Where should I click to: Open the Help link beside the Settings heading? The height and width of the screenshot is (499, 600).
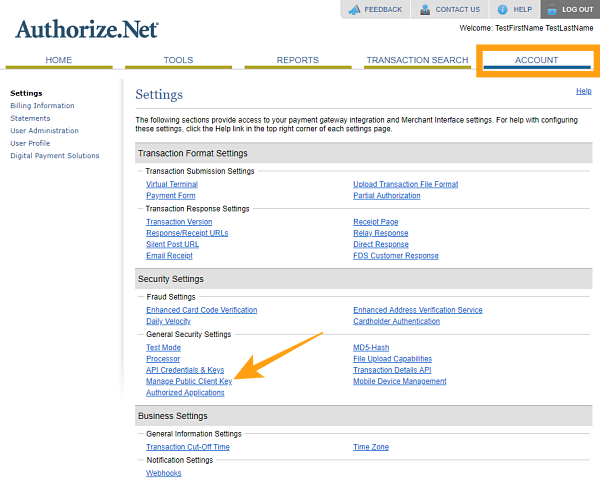click(x=584, y=91)
